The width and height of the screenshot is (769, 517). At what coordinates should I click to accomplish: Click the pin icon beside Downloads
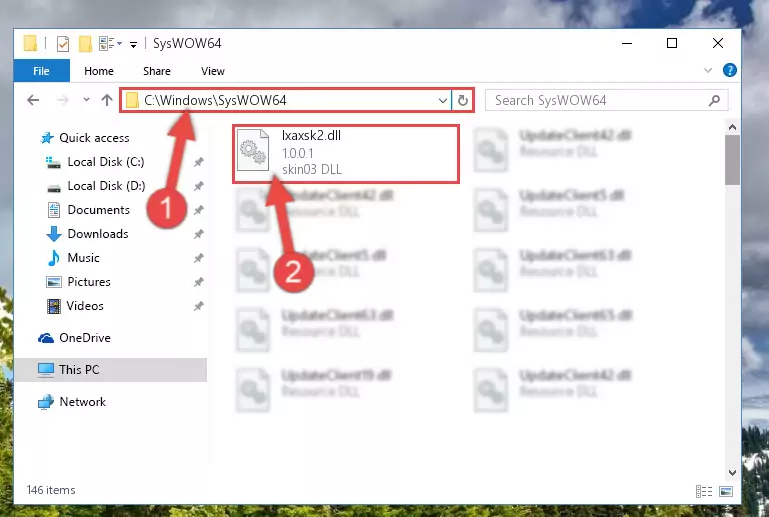[198, 234]
